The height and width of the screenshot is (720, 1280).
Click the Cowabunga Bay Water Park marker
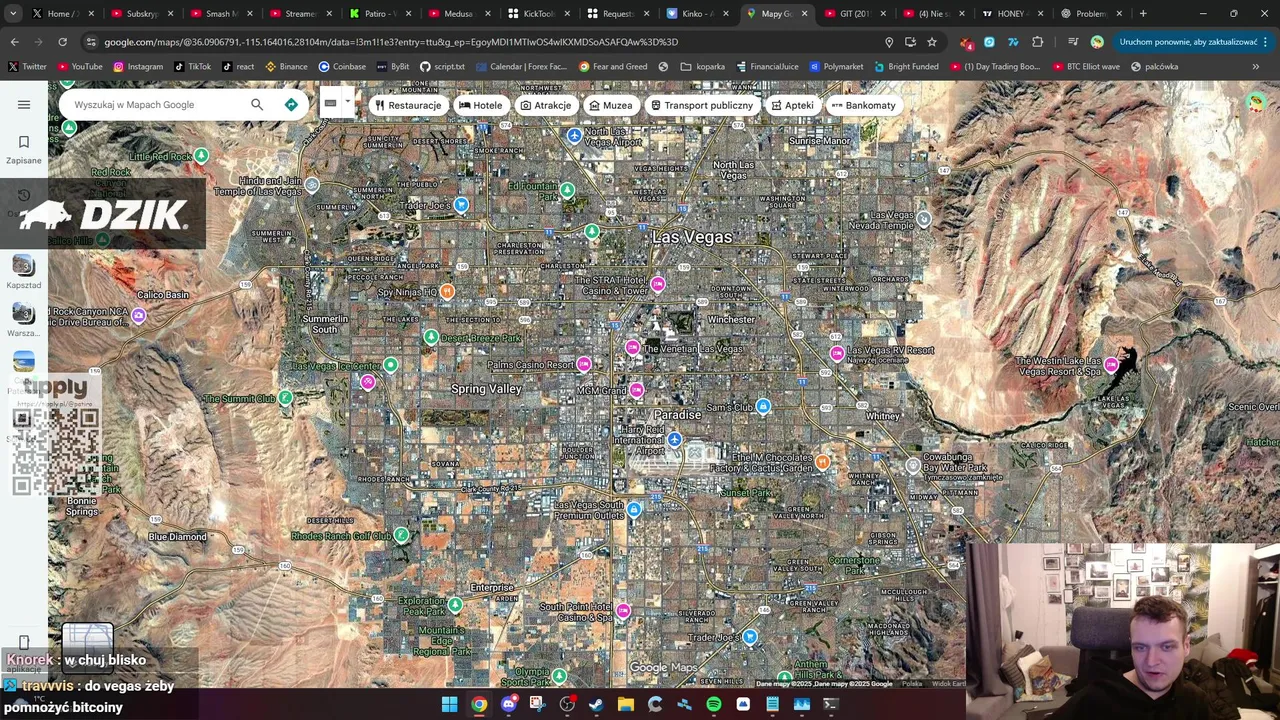coord(913,466)
